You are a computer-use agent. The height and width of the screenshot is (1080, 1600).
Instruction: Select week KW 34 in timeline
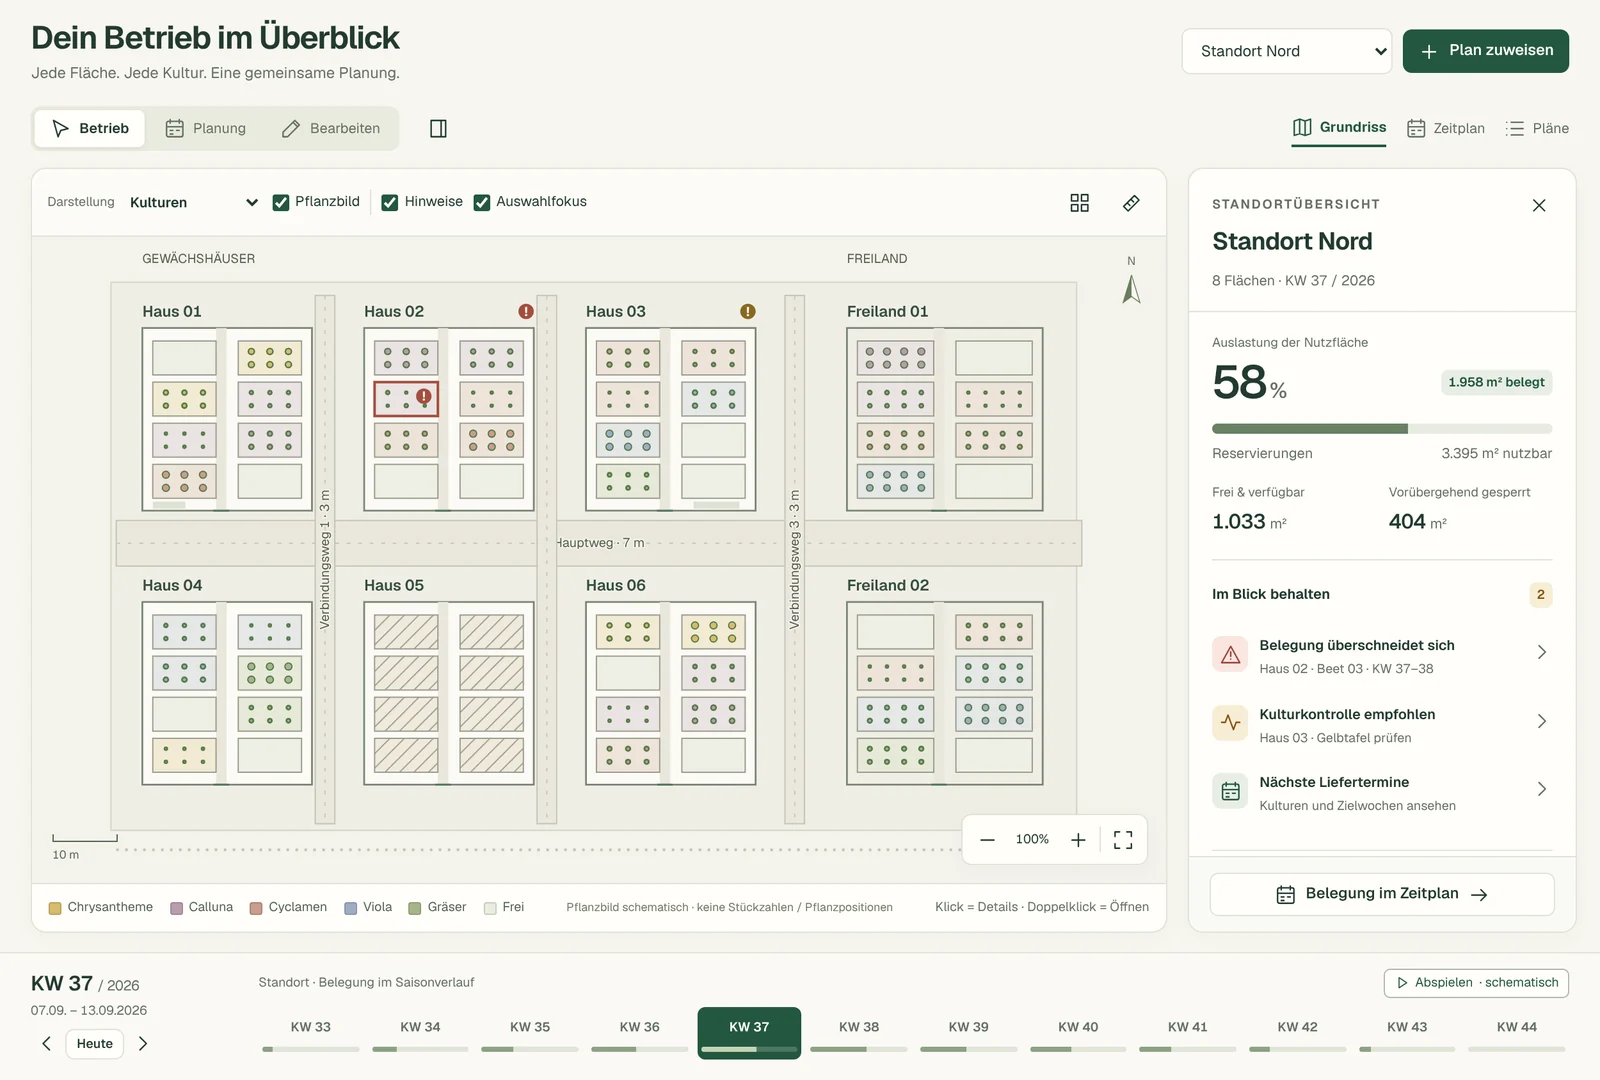coord(420,1033)
